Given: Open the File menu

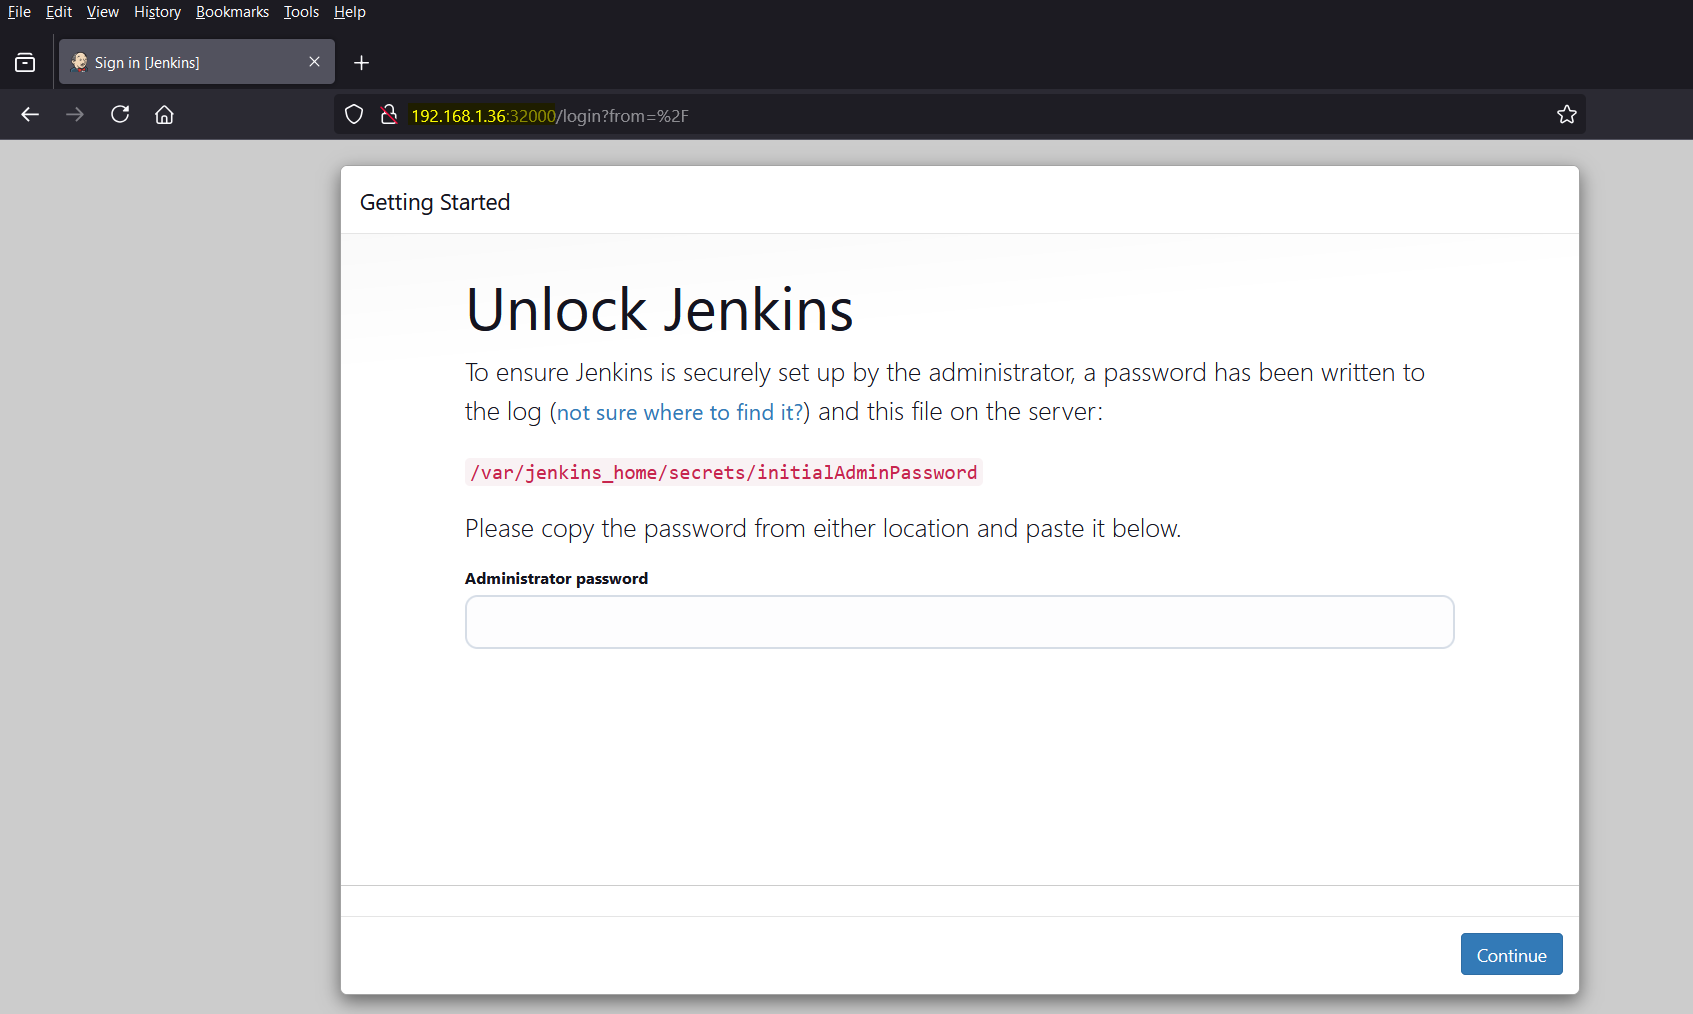Looking at the screenshot, I should click(x=19, y=12).
